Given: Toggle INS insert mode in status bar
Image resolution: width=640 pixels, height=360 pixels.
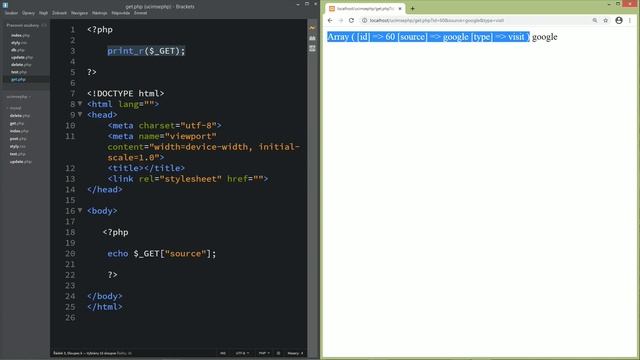Looking at the screenshot, I should click(223, 353).
